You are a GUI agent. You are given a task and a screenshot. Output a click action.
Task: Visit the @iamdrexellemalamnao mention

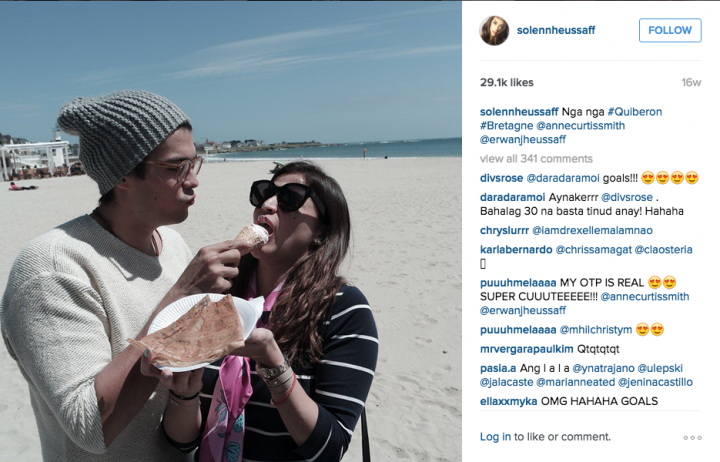592,231
